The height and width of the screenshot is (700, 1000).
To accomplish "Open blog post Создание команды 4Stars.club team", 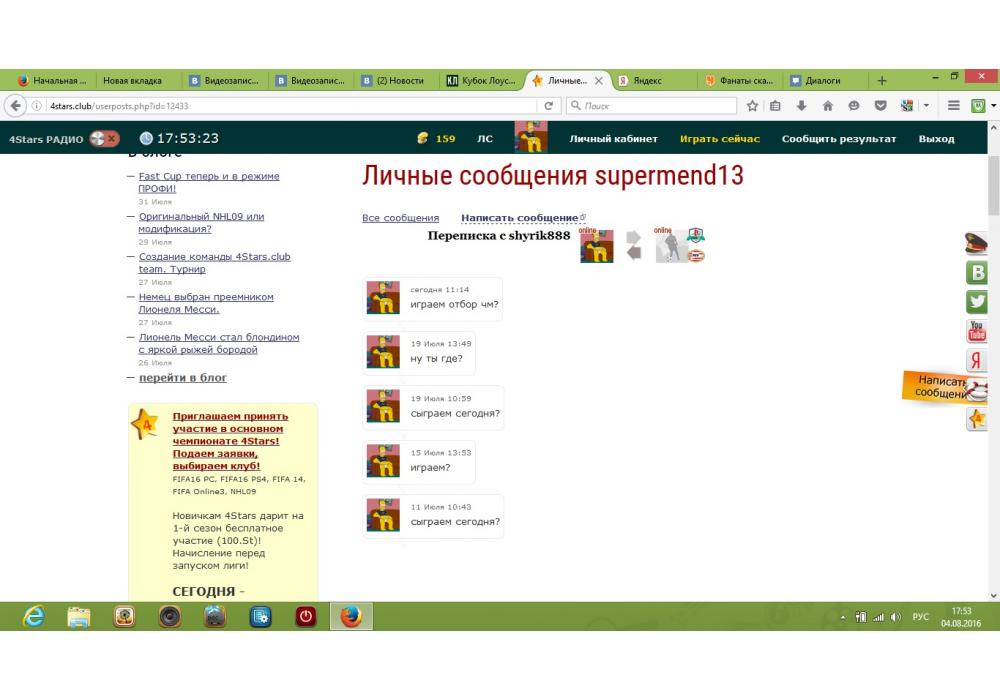I will pyautogui.click(x=214, y=263).
